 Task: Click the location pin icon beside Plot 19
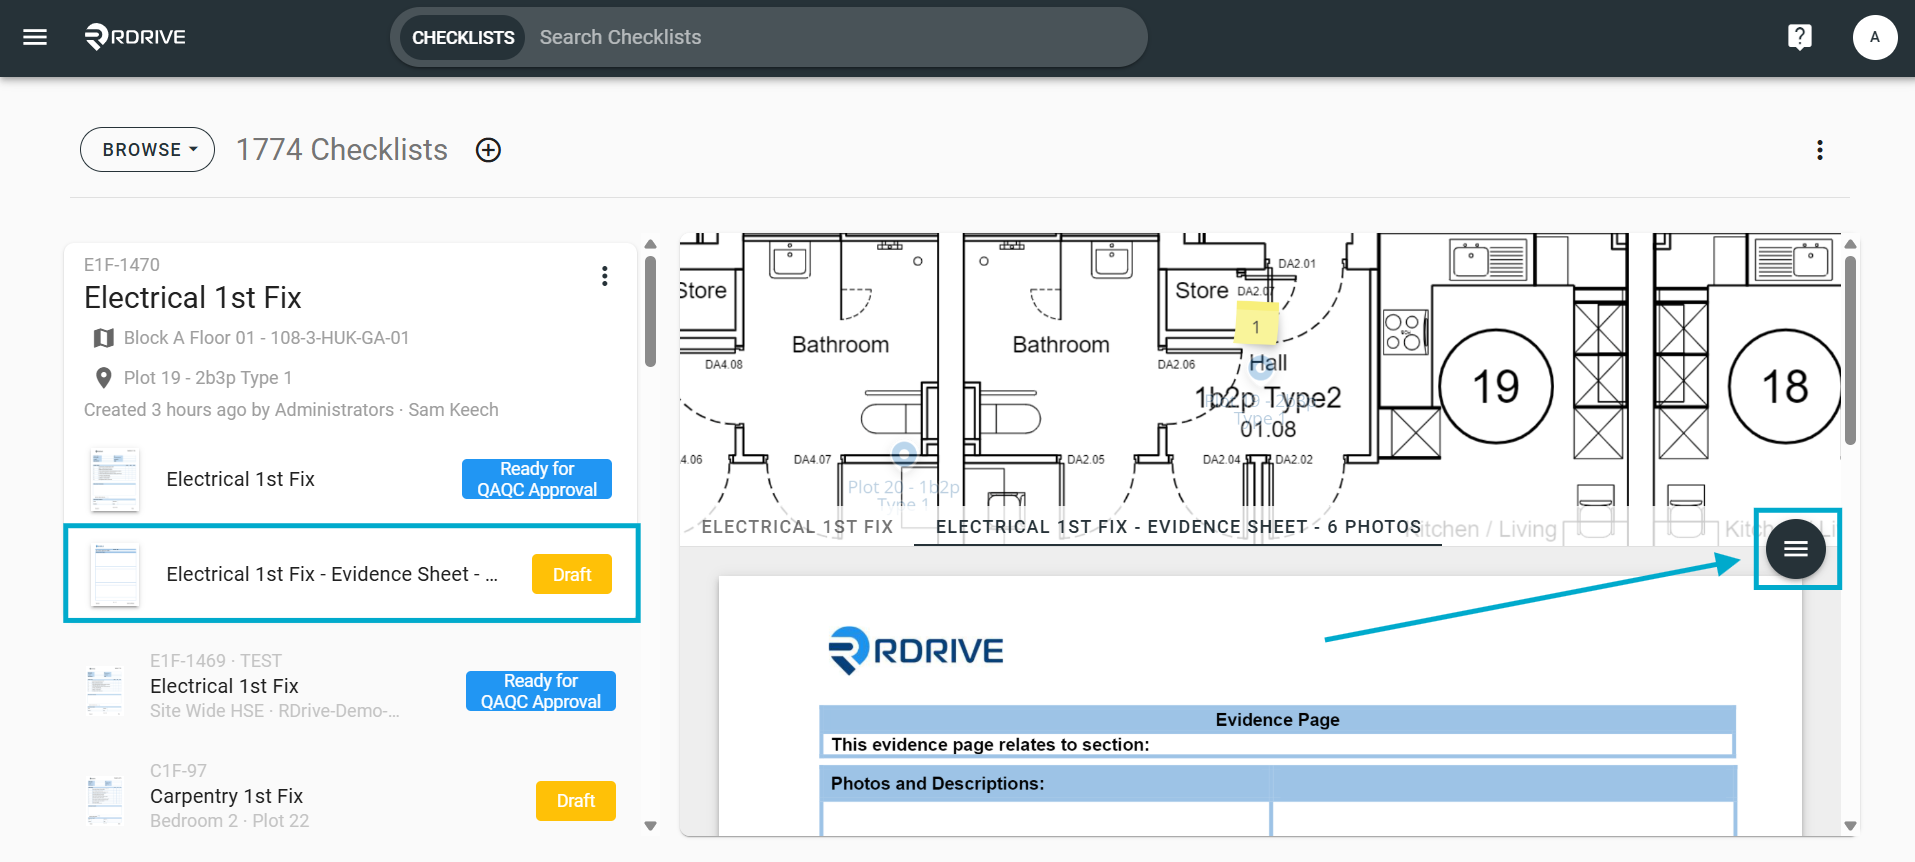pos(103,378)
